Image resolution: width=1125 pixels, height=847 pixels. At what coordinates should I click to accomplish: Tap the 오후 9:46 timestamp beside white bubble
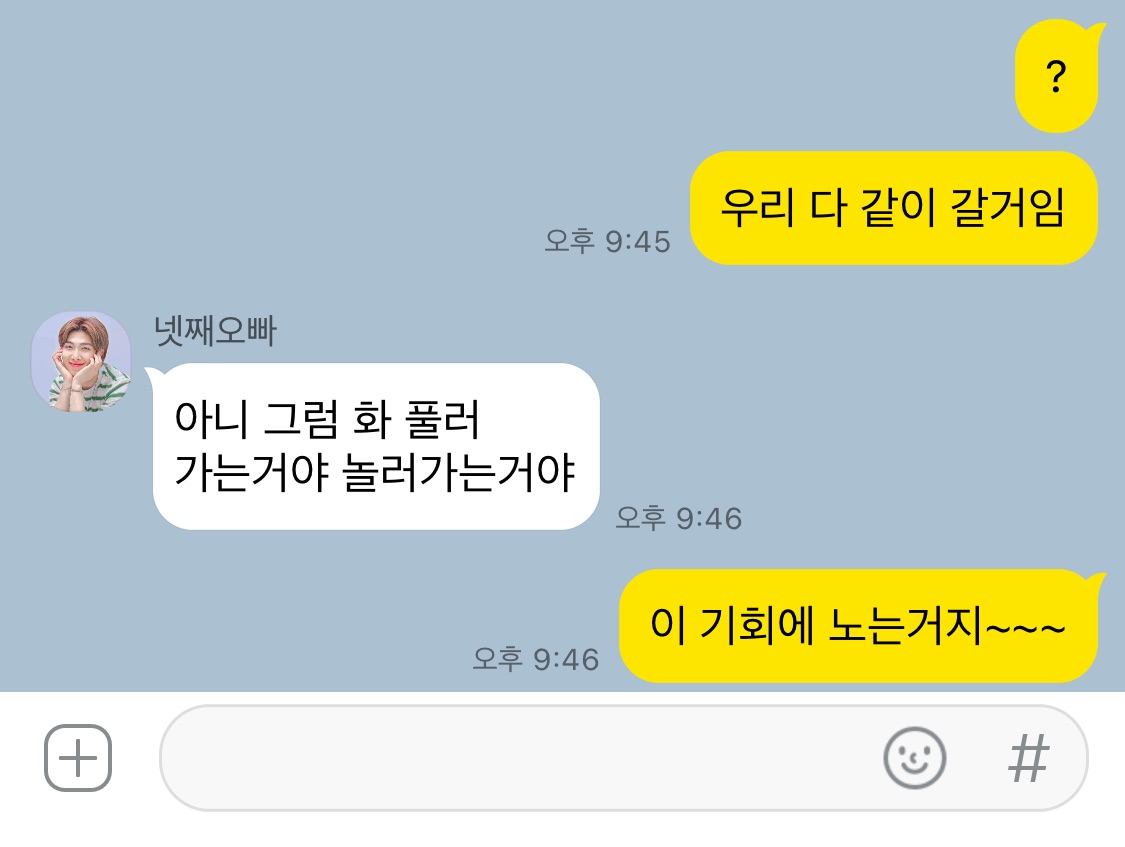(679, 519)
